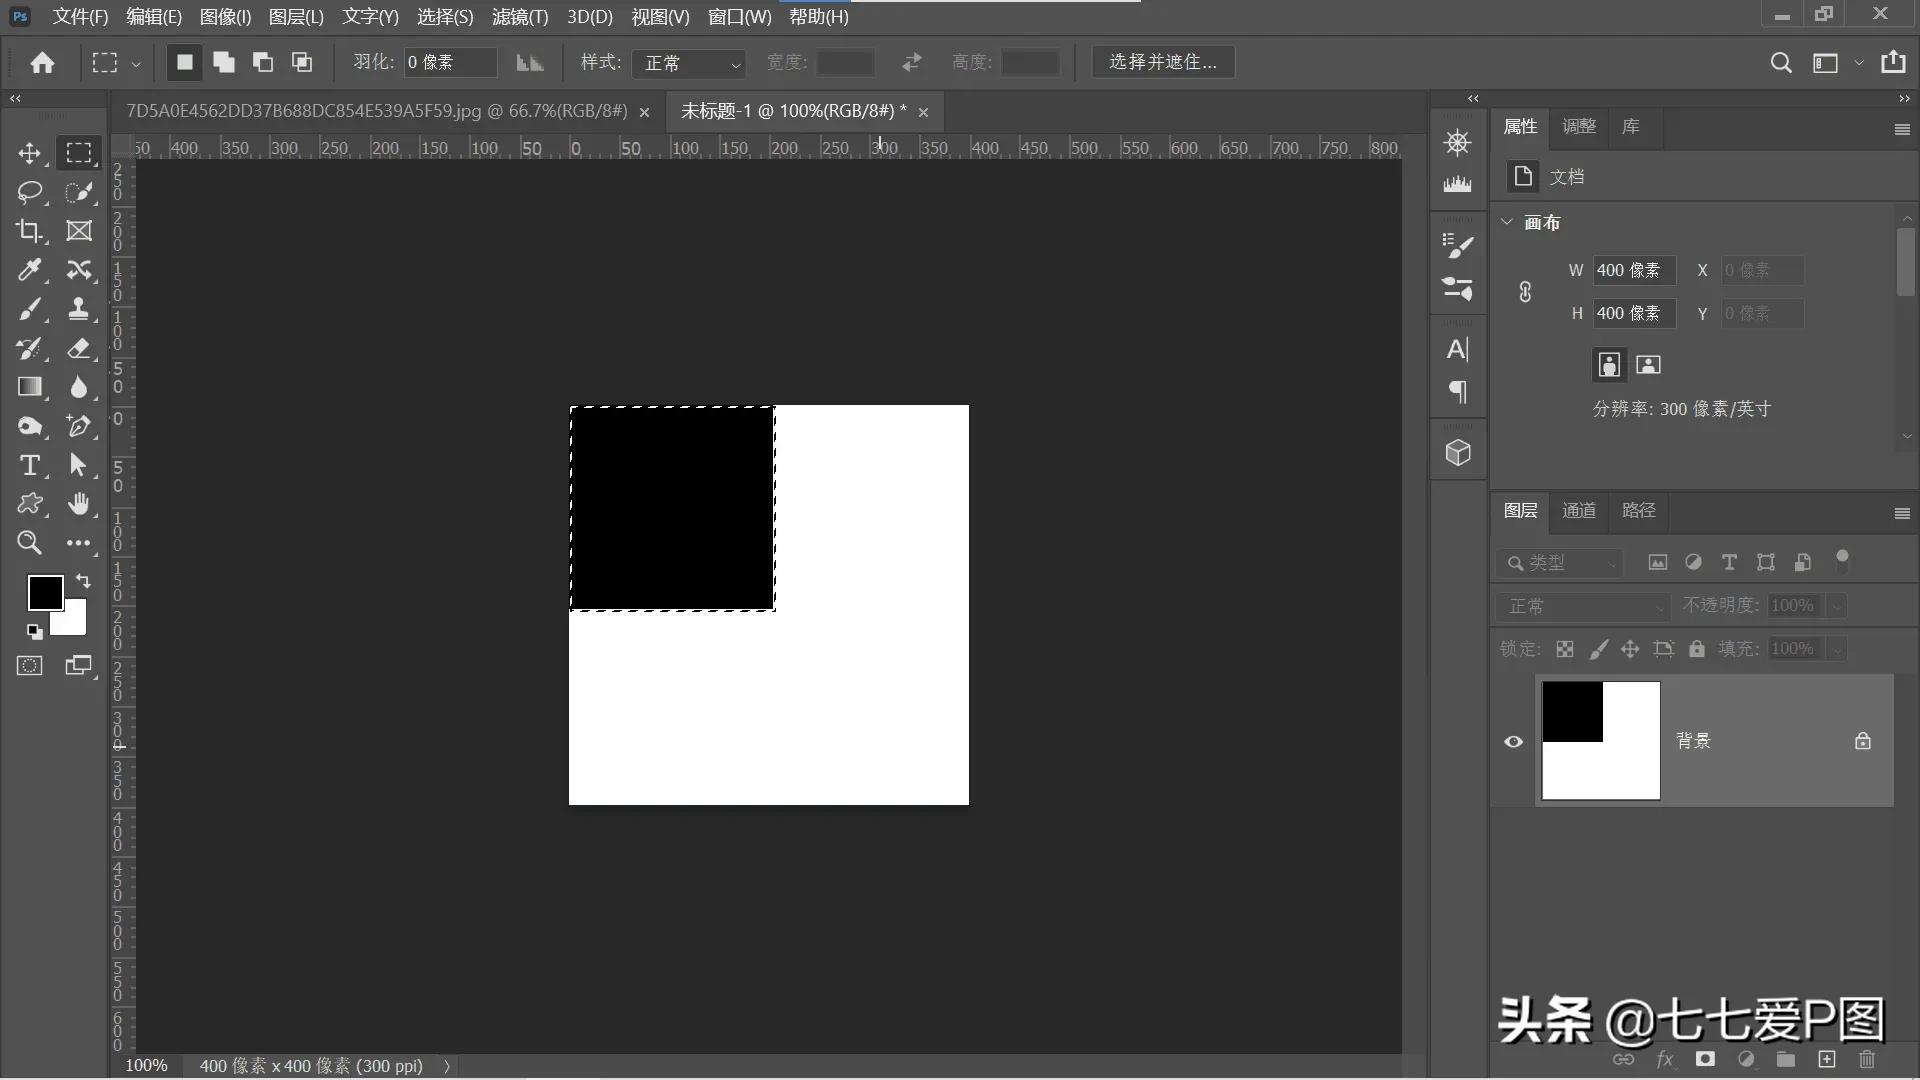Expand status bar info arrow
The height and width of the screenshot is (1080, 1920).
tap(447, 1066)
